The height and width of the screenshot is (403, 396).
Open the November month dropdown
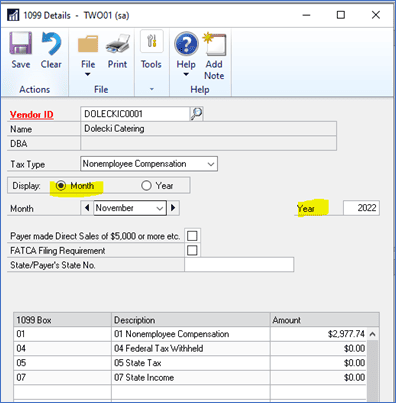(160, 208)
